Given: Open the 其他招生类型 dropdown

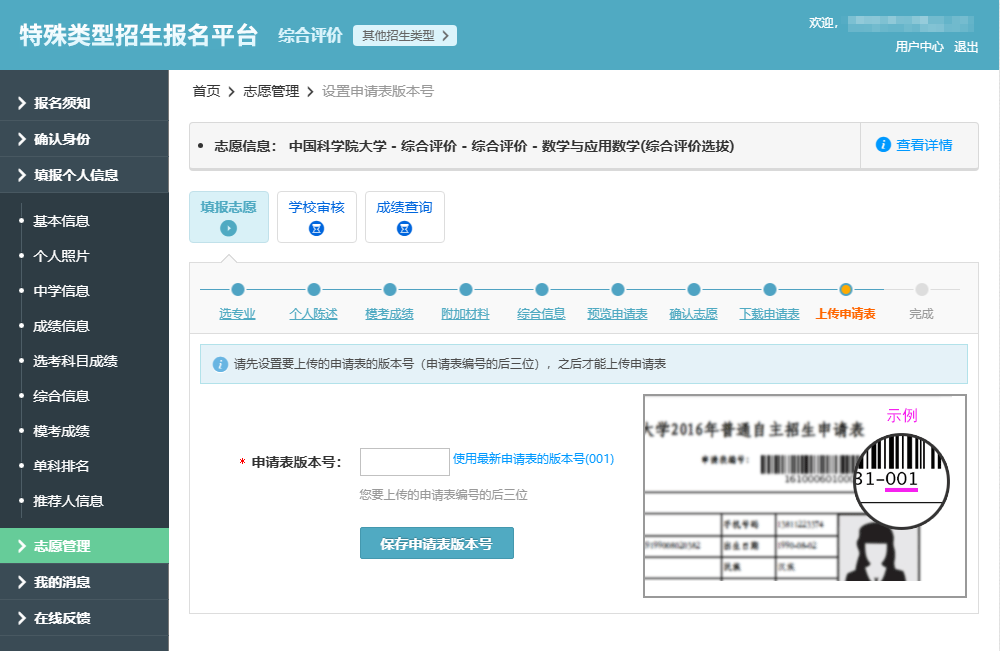Looking at the screenshot, I should pyautogui.click(x=404, y=34).
